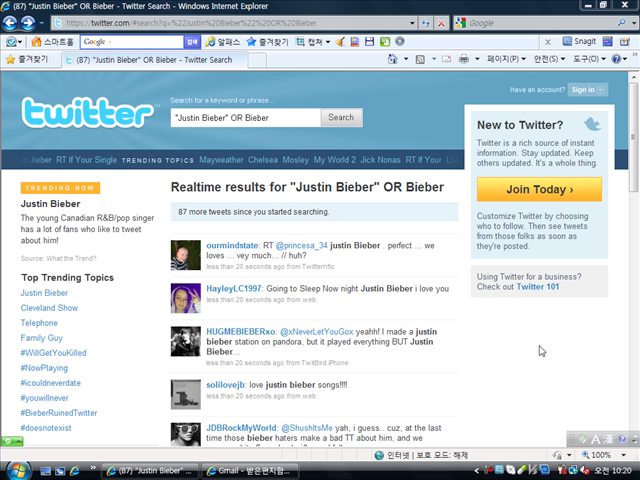The image size is (640, 480).
Task: Click the Twitter Search button
Action: (x=341, y=118)
